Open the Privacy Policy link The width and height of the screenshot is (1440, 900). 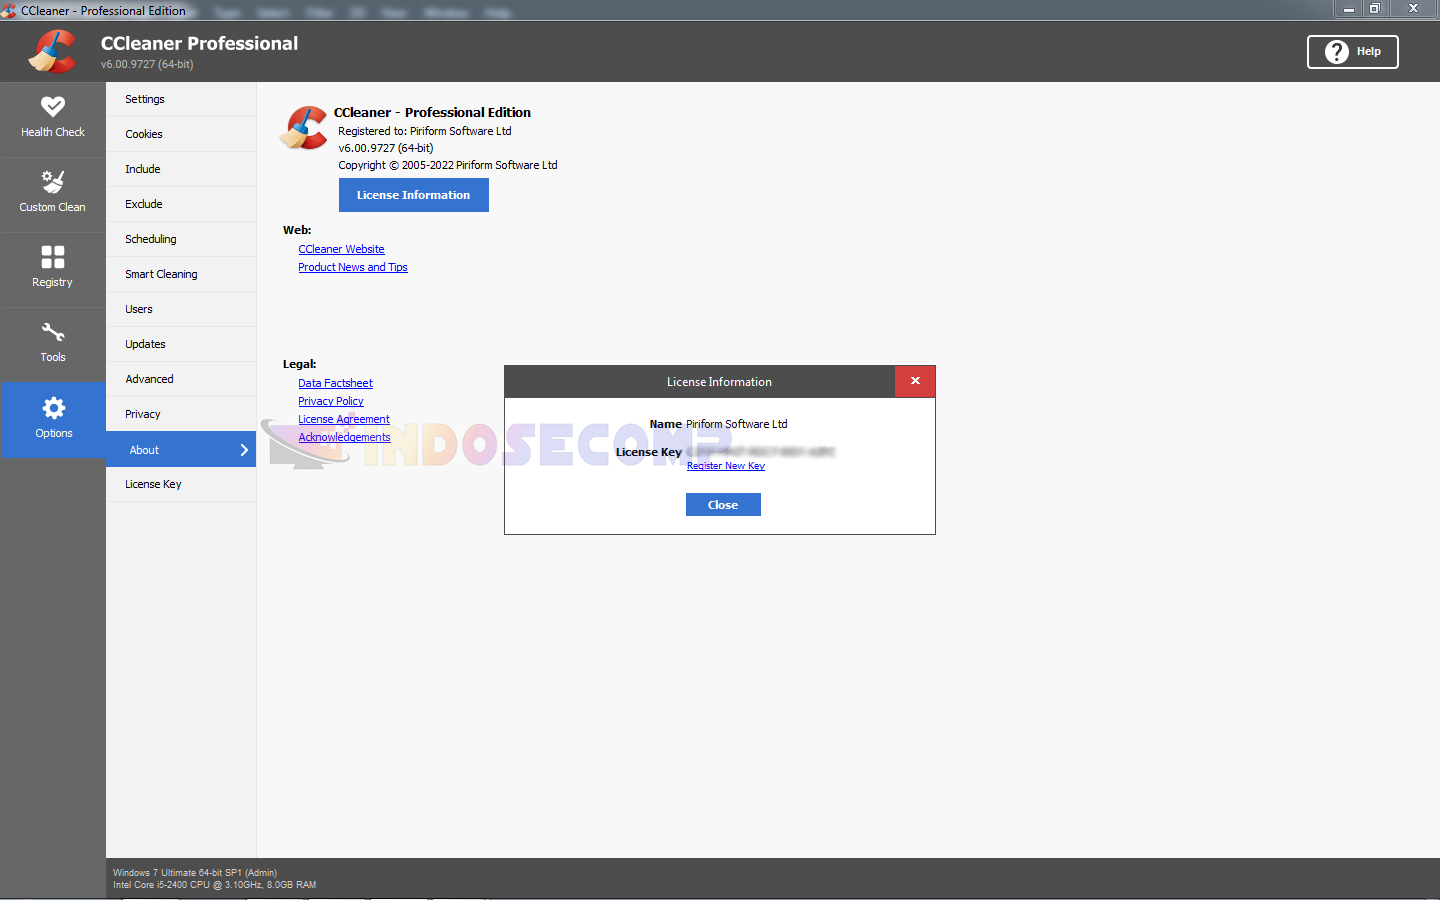coord(331,401)
